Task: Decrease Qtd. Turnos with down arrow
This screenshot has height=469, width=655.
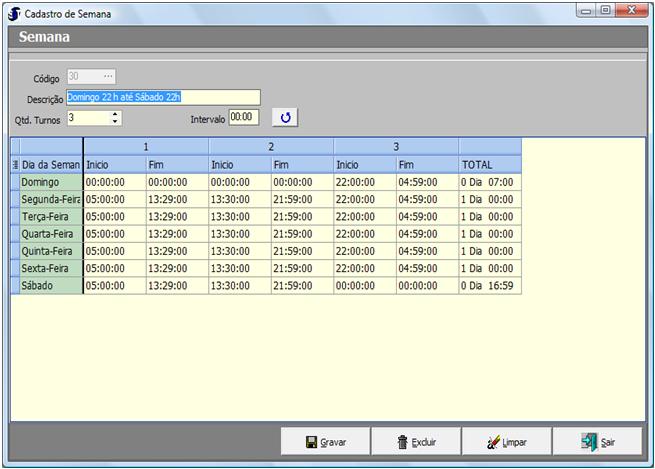Action: click(x=116, y=122)
